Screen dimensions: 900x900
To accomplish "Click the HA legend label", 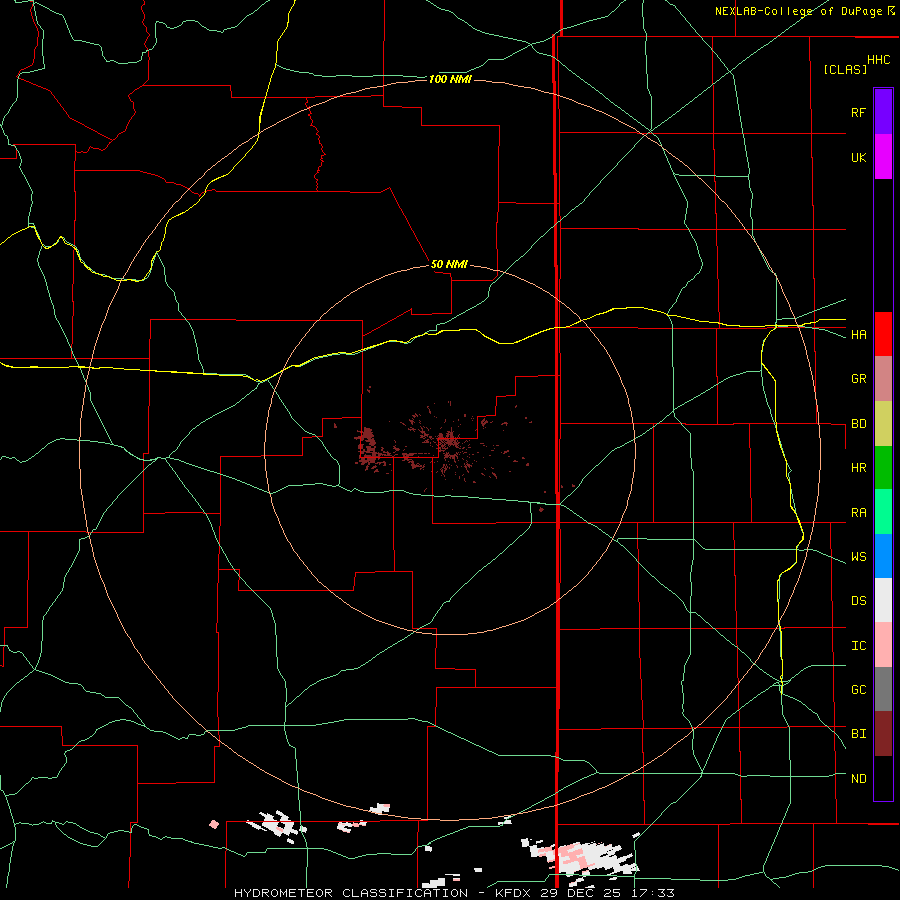I will tap(858, 335).
